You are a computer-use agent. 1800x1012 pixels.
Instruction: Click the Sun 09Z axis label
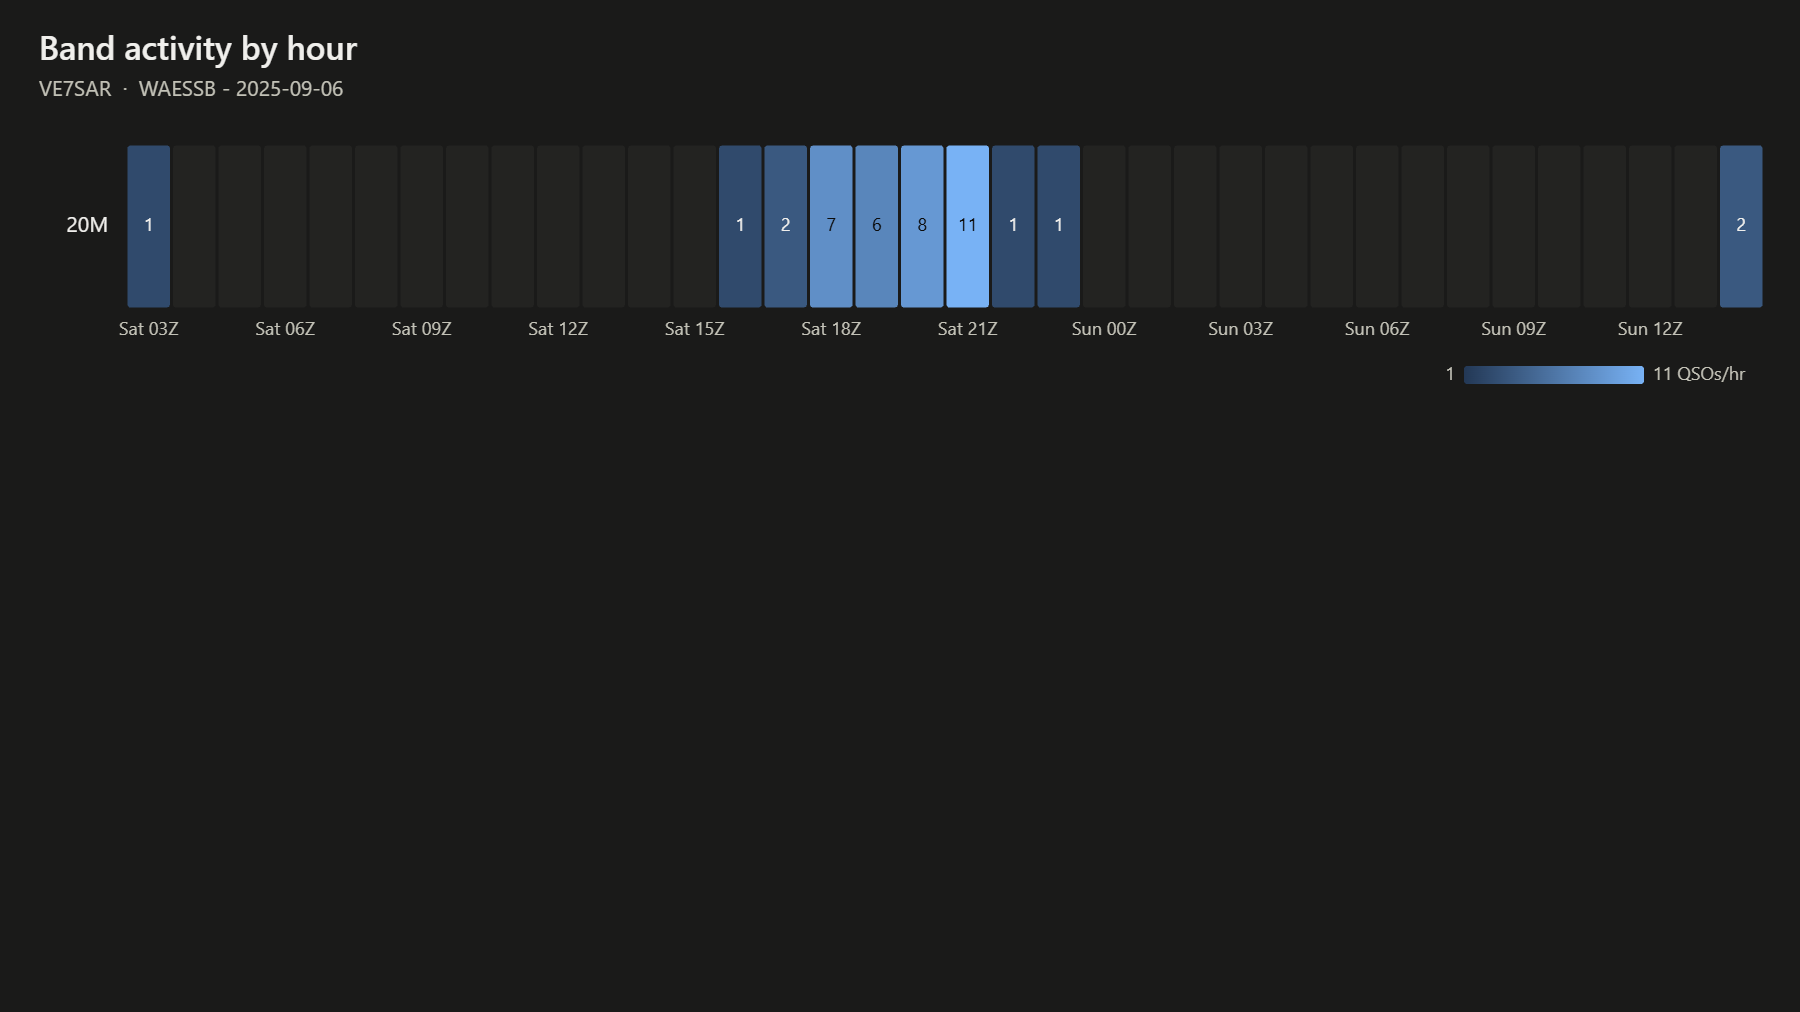pos(1513,329)
